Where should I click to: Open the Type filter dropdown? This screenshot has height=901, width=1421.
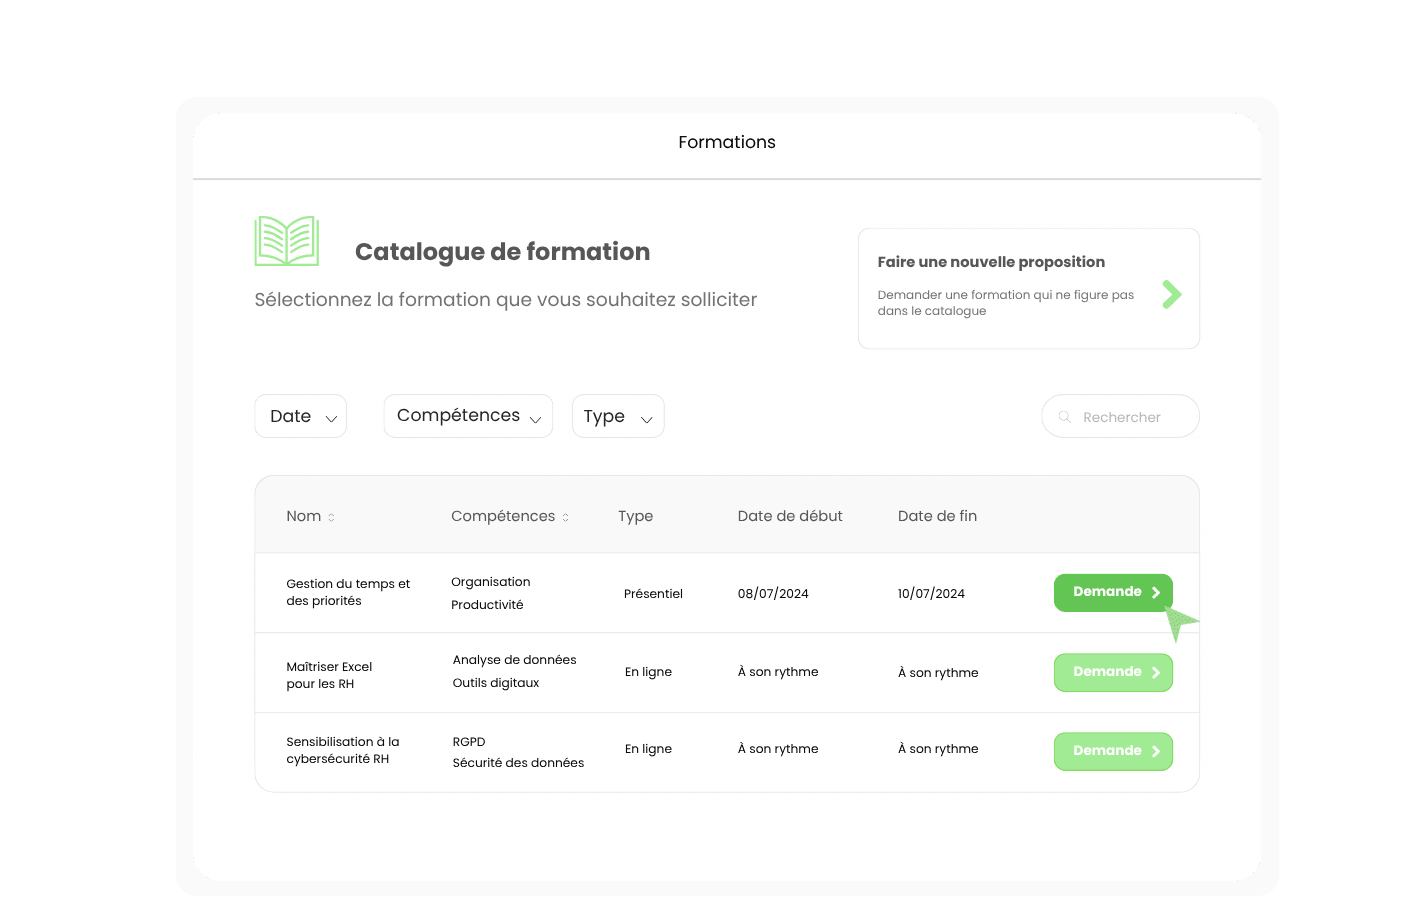pyautogui.click(x=618, y=416)
